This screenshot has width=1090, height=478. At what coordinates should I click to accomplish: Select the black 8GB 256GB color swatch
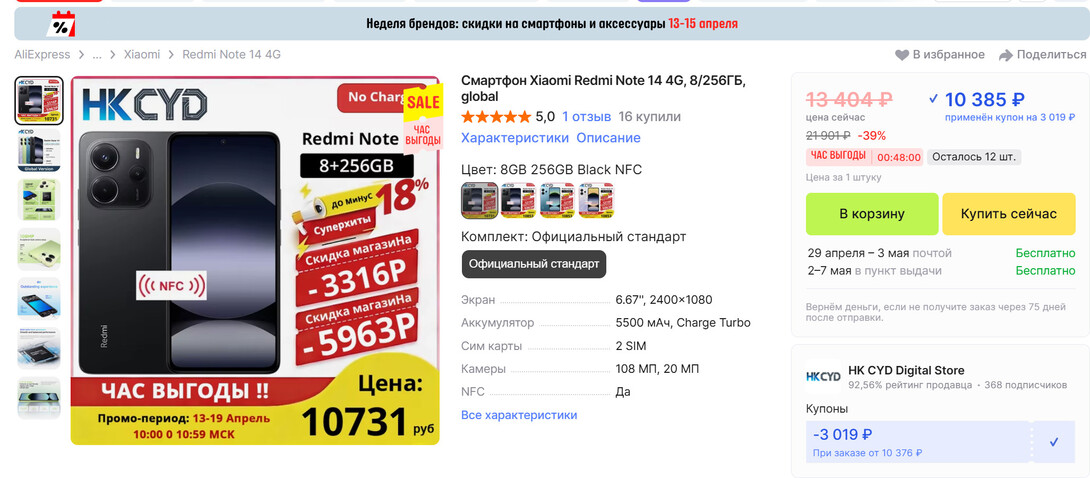click(x=480, y=201)
